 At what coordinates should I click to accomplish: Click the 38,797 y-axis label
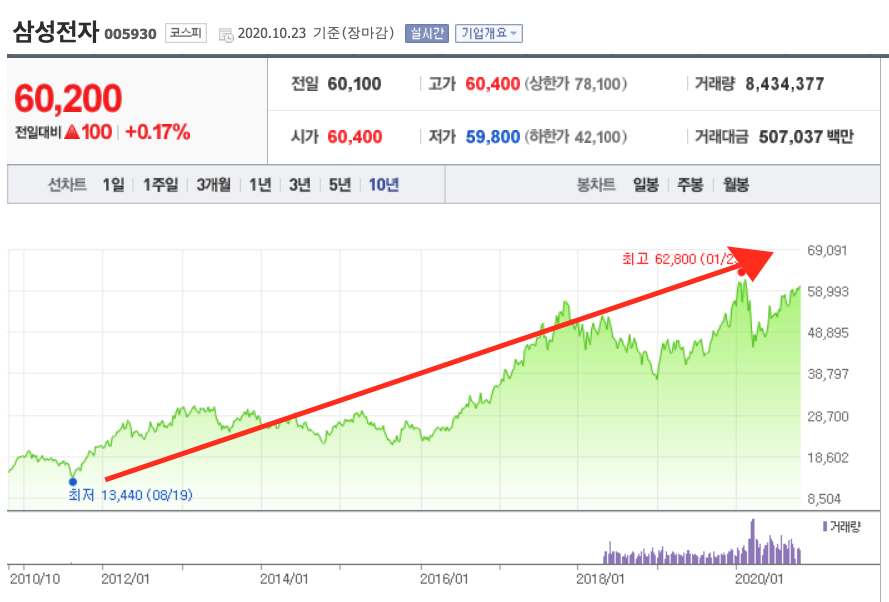[x=828, y=374]
